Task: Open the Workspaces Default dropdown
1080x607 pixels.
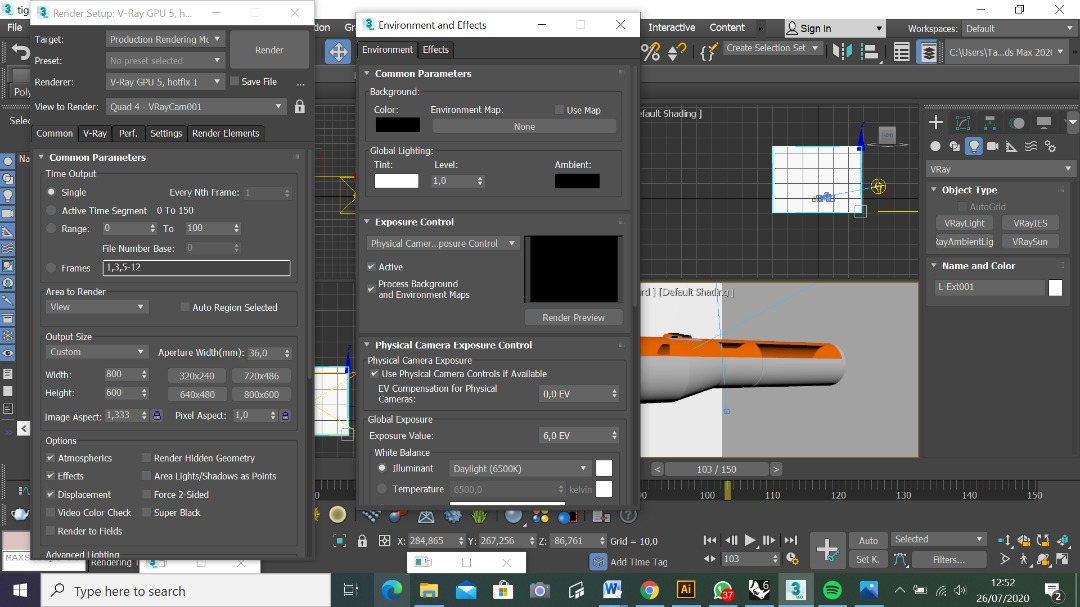Action: [1018, 28]
